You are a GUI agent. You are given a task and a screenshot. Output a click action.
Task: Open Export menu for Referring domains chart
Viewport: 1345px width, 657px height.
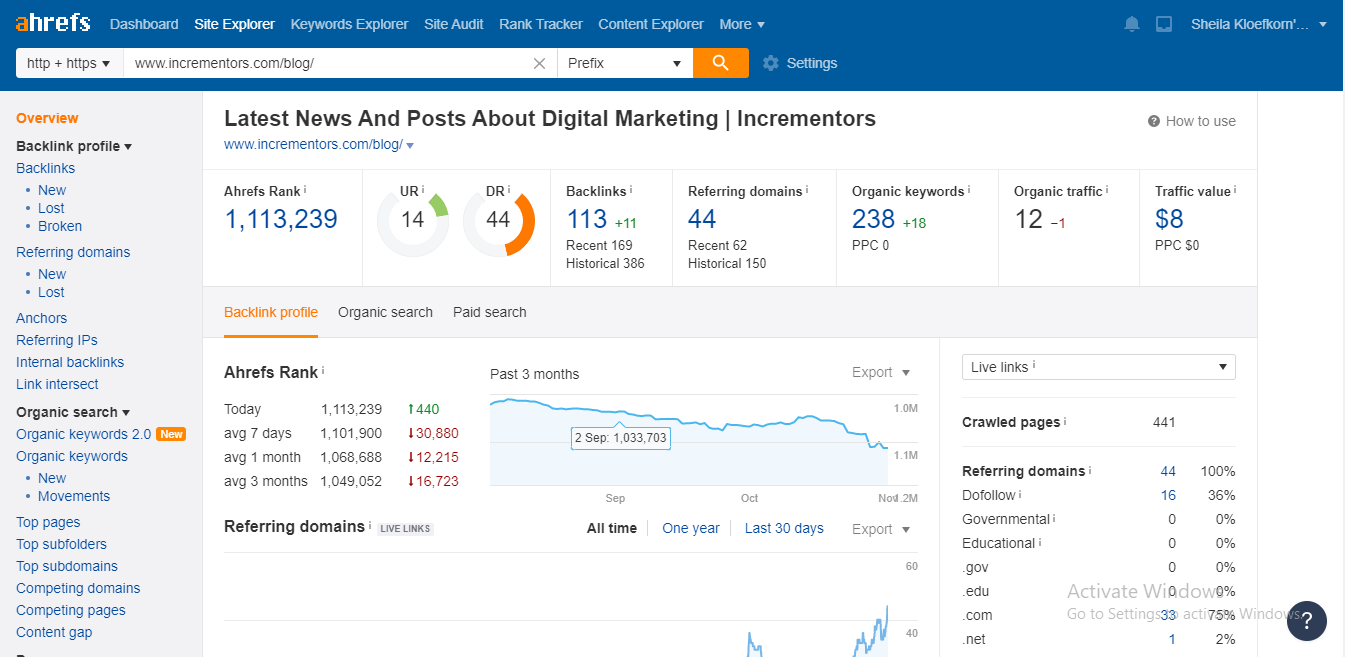(x=881, y=529)
